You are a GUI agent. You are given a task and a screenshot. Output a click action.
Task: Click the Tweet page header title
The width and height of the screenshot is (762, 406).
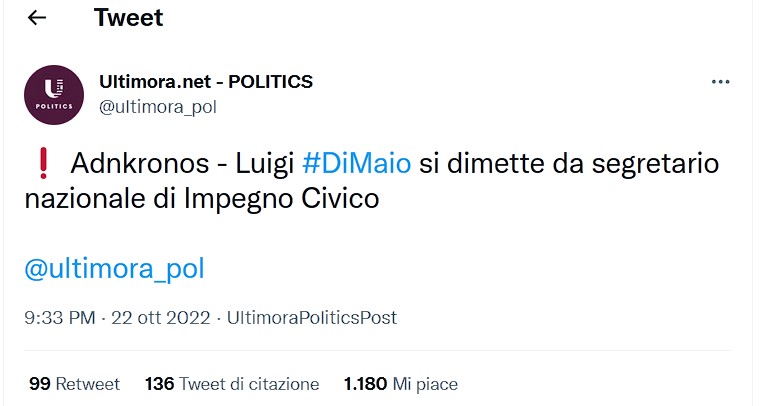click(x=128, y=18)
